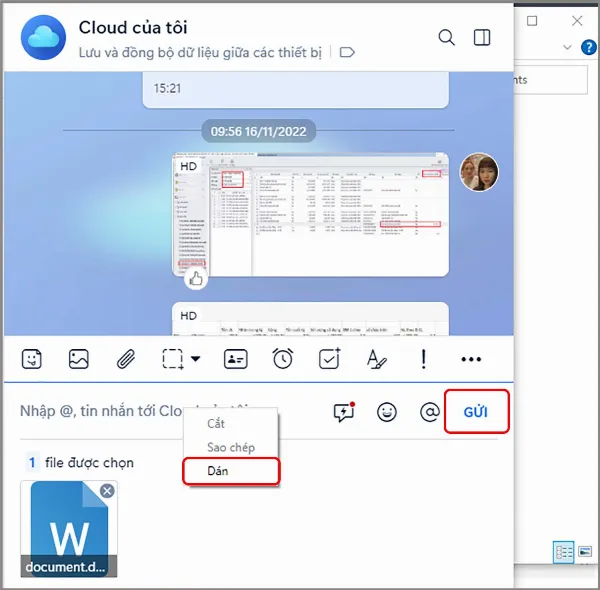Open the sticker picker icon
Screen dimensions: 600x590
[x=31, y=359]
